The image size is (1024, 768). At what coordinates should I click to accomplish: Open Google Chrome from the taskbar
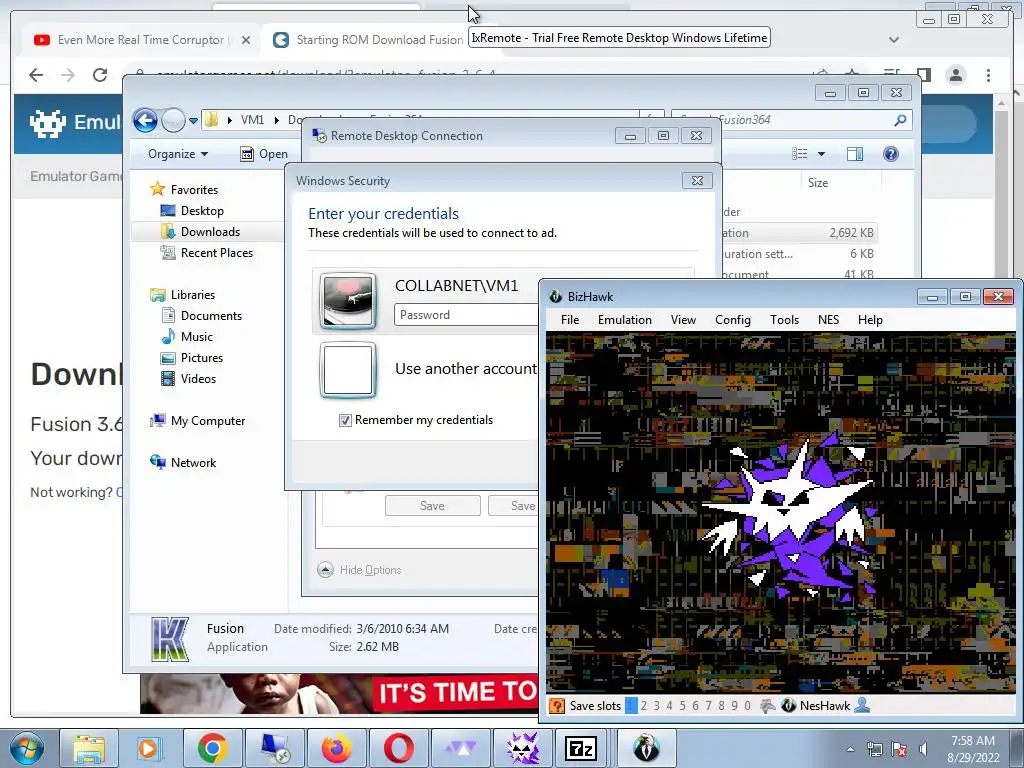point(212,748)
